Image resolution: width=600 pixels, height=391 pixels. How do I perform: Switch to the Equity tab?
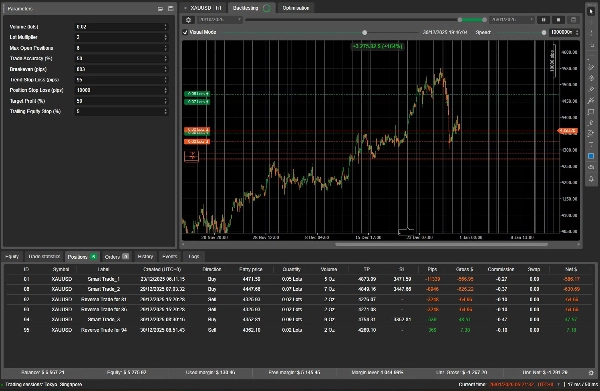[12, 257]
